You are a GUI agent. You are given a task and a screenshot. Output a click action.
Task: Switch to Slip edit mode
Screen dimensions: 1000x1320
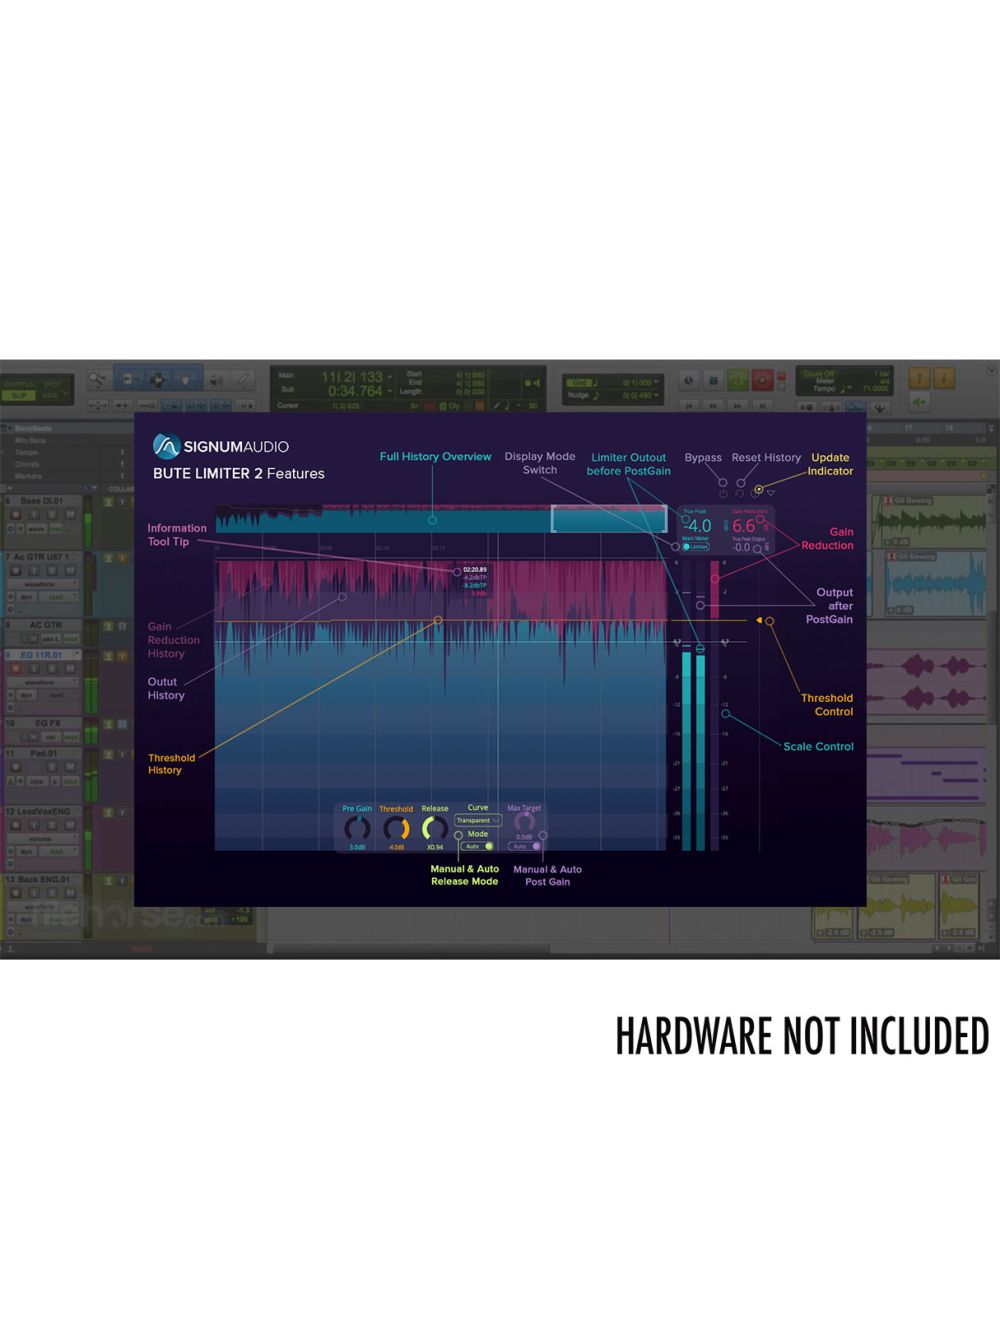pyautogui.click(x=18, y=397)
